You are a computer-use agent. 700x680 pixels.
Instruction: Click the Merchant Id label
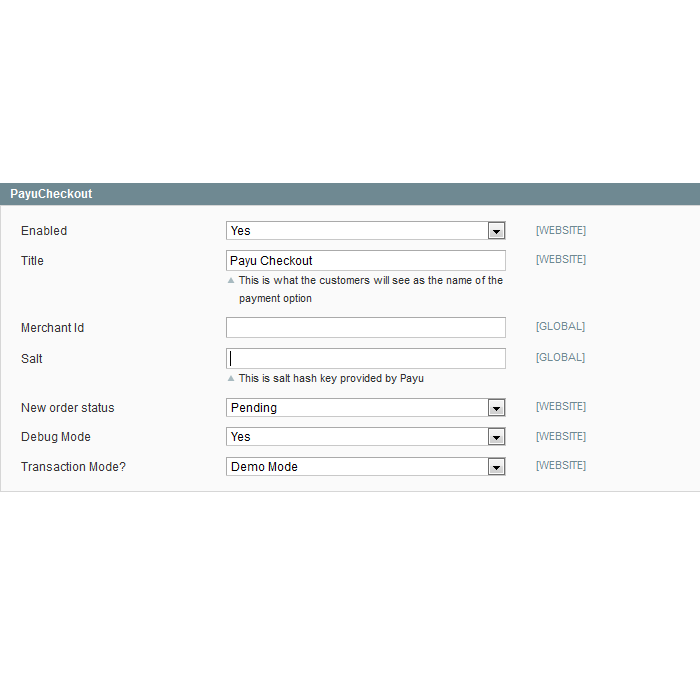coord(52,328)
